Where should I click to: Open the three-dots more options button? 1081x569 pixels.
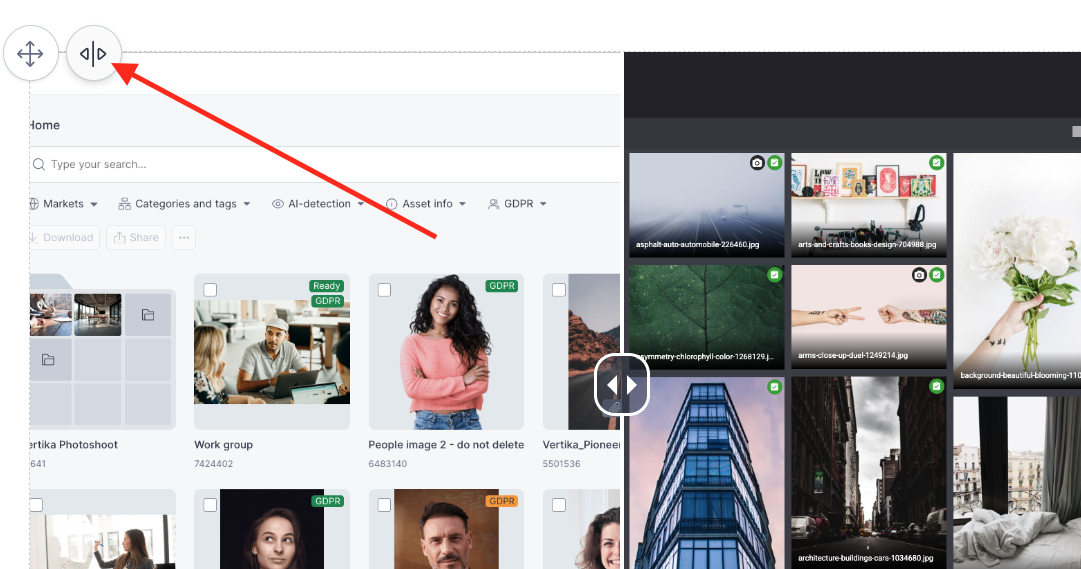point(183,237)
